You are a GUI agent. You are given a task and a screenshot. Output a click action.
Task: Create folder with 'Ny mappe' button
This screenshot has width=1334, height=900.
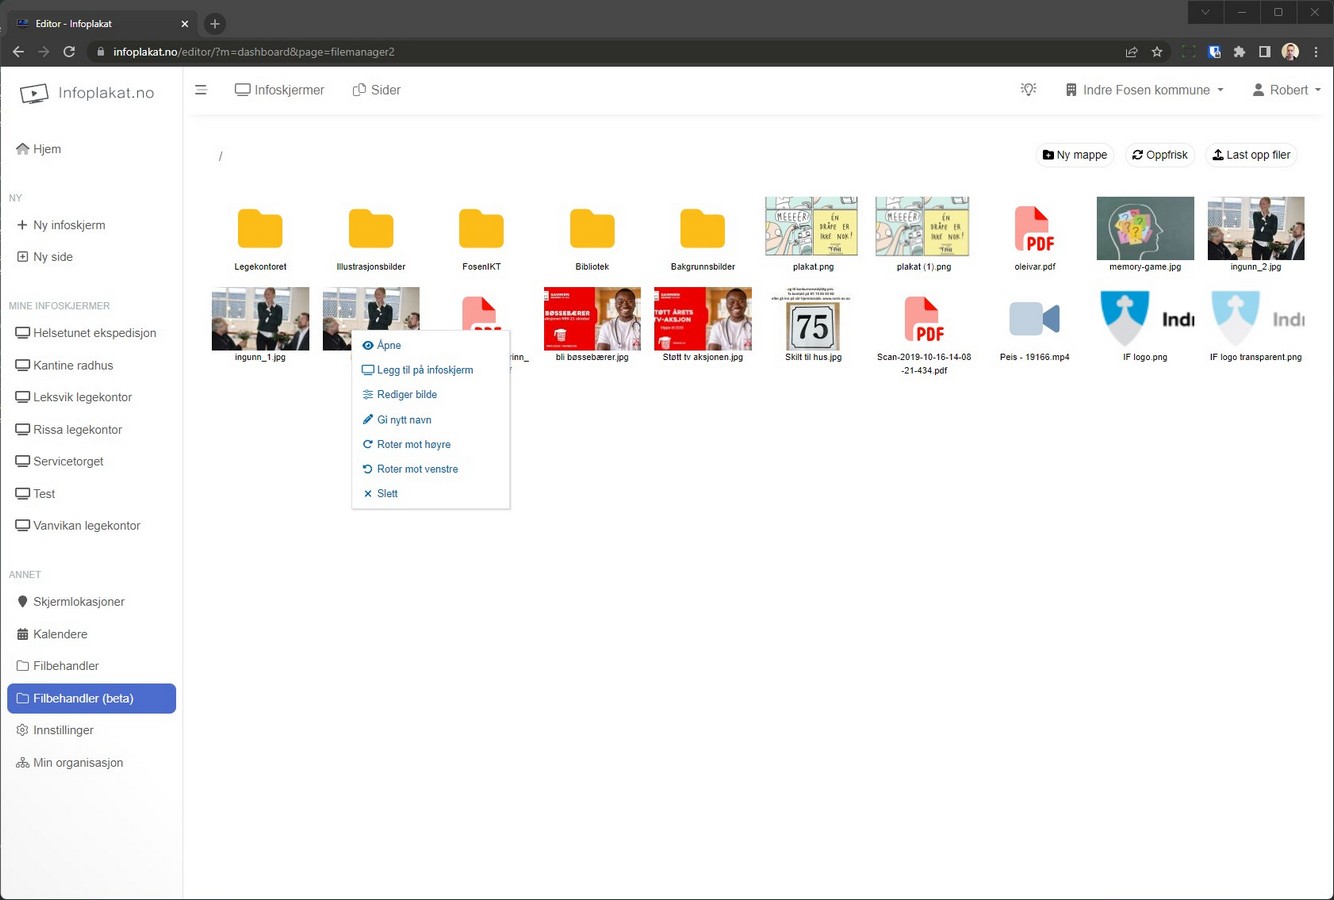pyautogui.click(x=1075, y=155)
